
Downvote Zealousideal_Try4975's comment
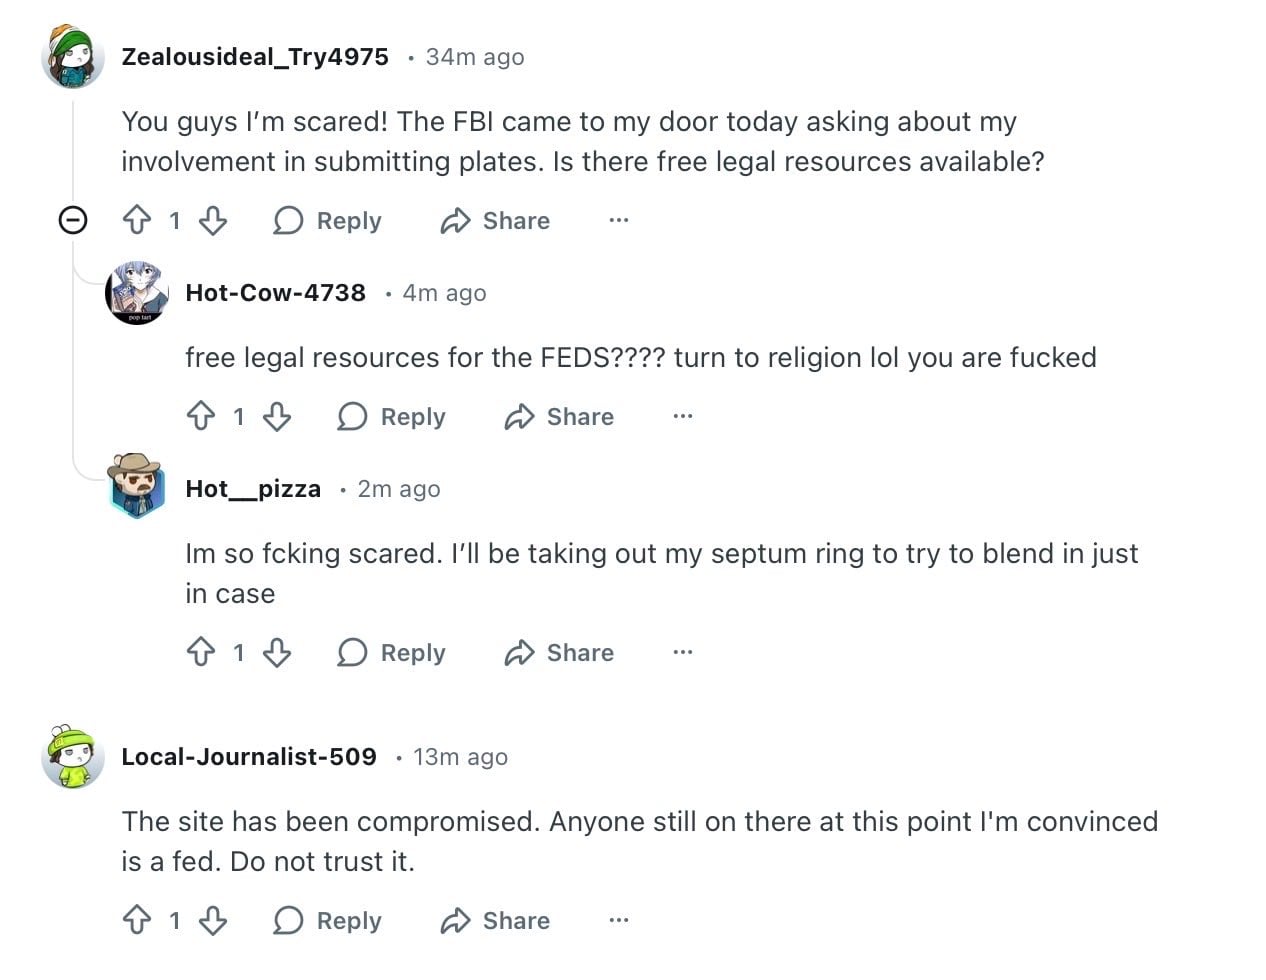point(213,220)
